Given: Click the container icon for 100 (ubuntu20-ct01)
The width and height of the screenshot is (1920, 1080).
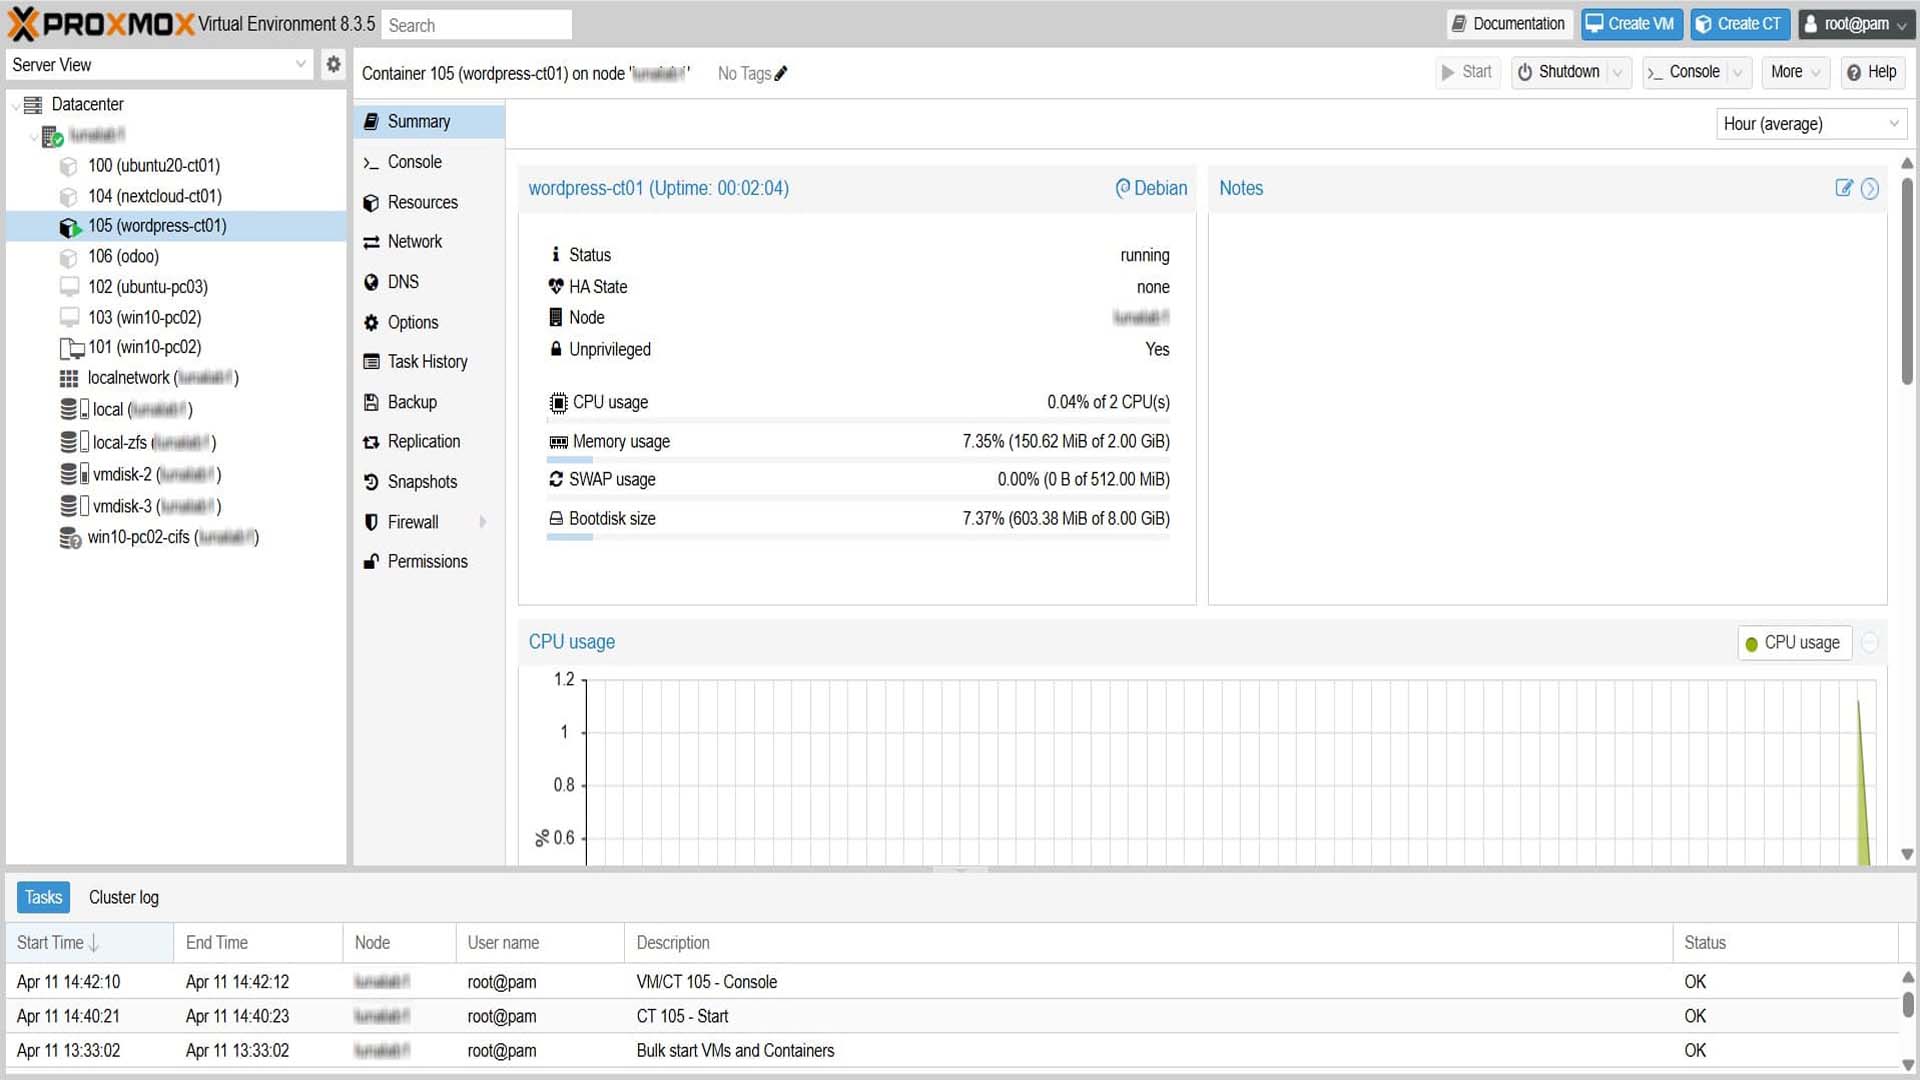Looking at the screenshot, I should pyautogui.click(x=68, y=166).
